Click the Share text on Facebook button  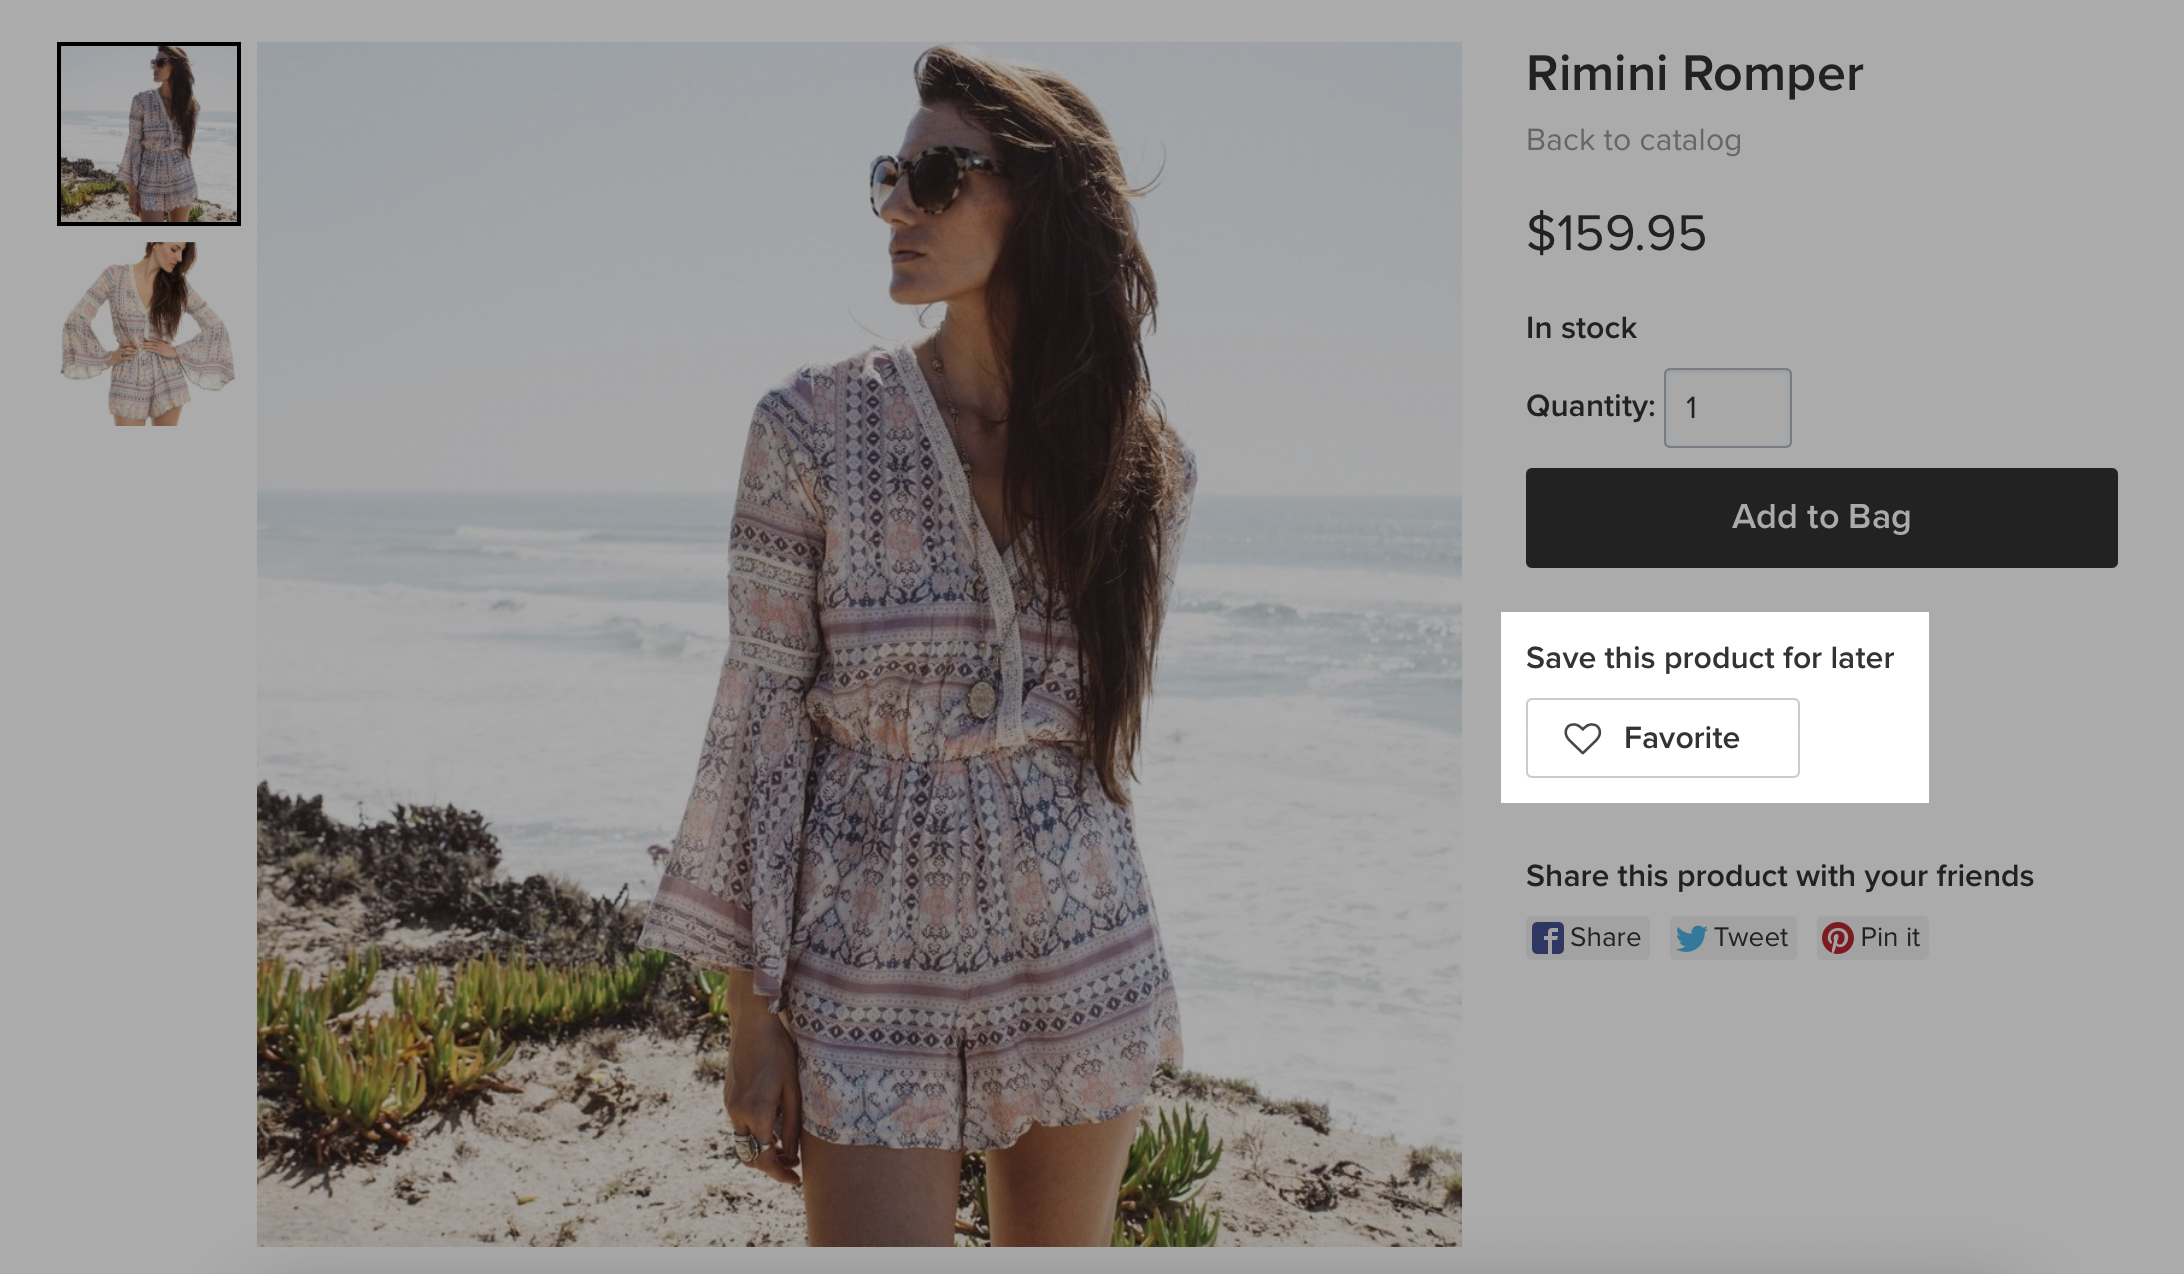1605,938
